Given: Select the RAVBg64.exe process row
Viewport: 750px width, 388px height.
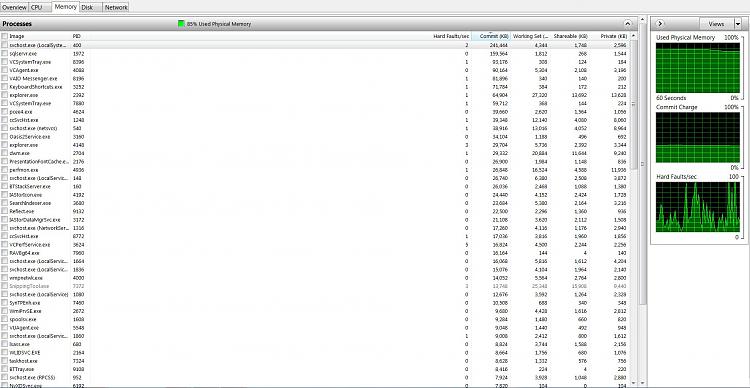Looking at the screenshot, I should 315,253.
